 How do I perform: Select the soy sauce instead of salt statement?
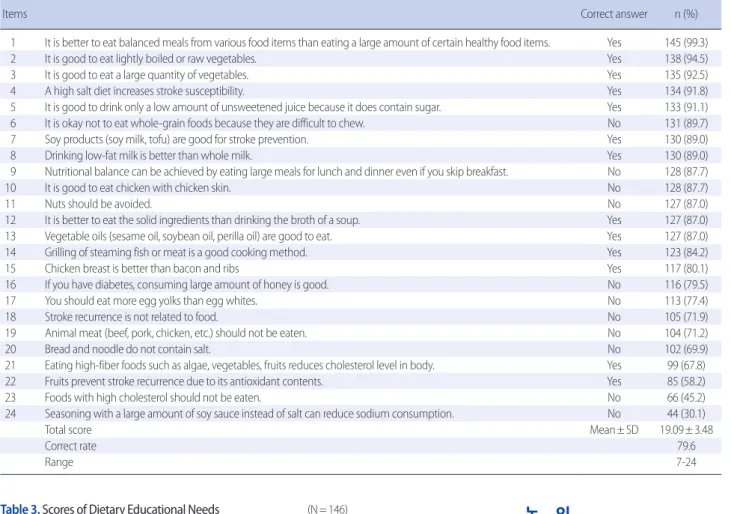pos(249,414)
